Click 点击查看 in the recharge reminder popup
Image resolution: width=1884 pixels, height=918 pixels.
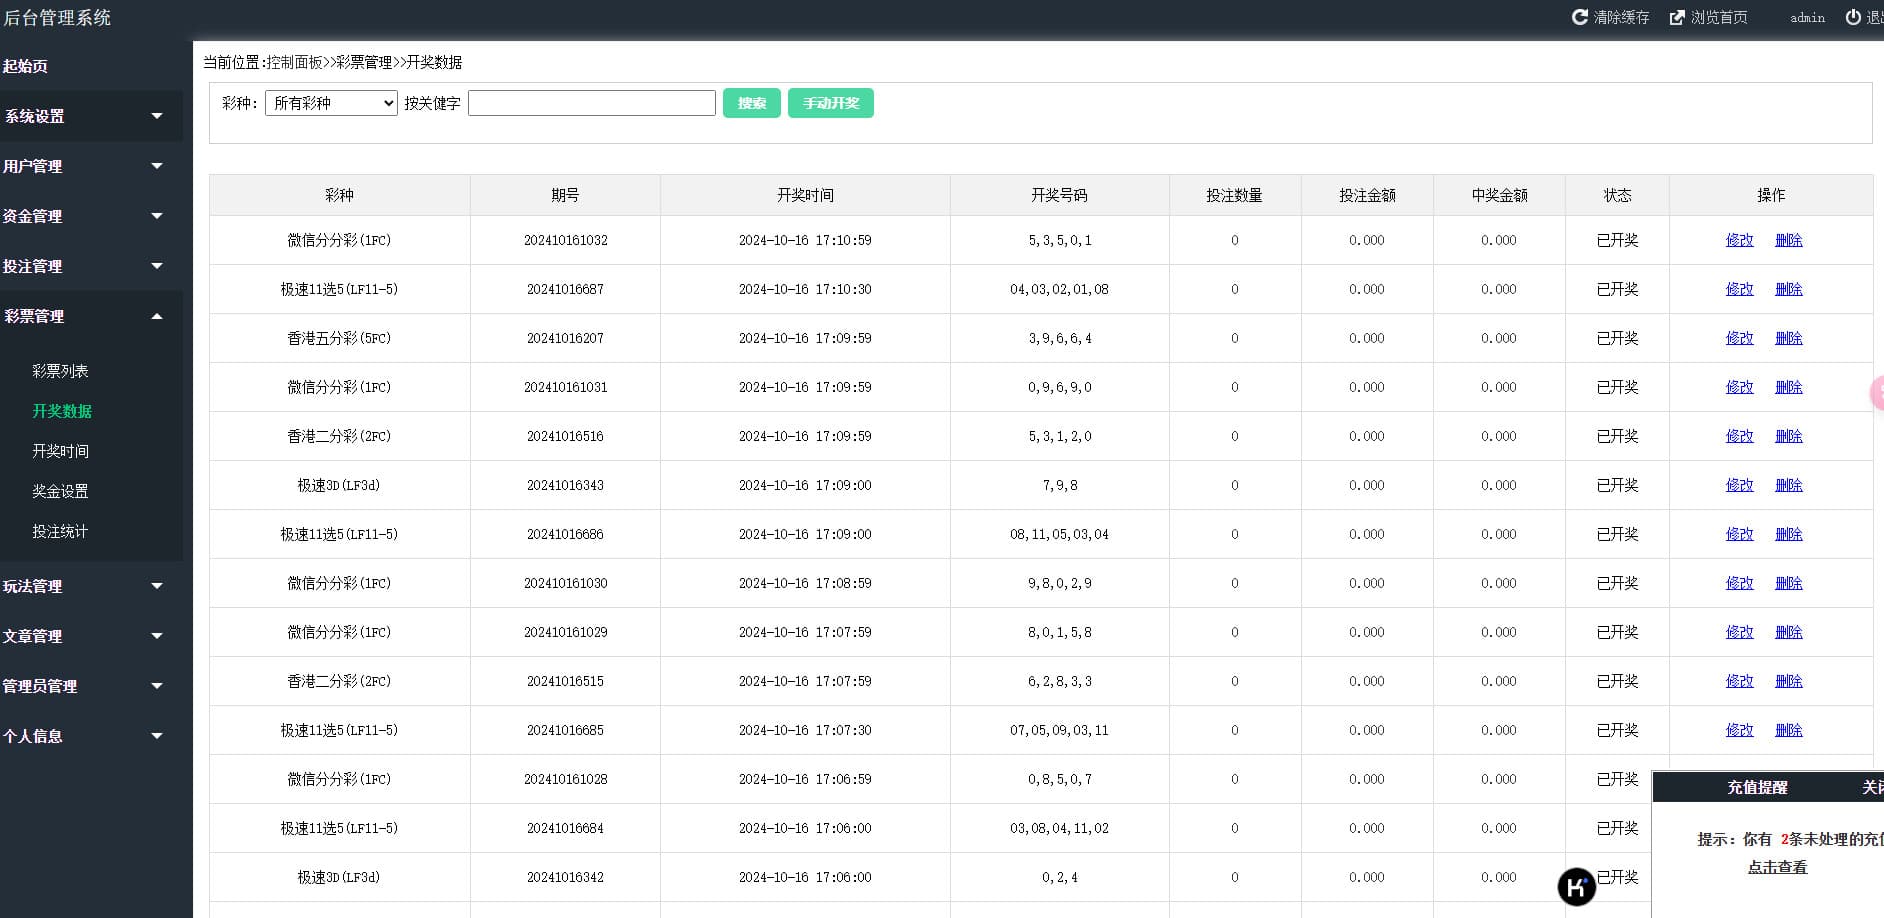click(1777, 867)
